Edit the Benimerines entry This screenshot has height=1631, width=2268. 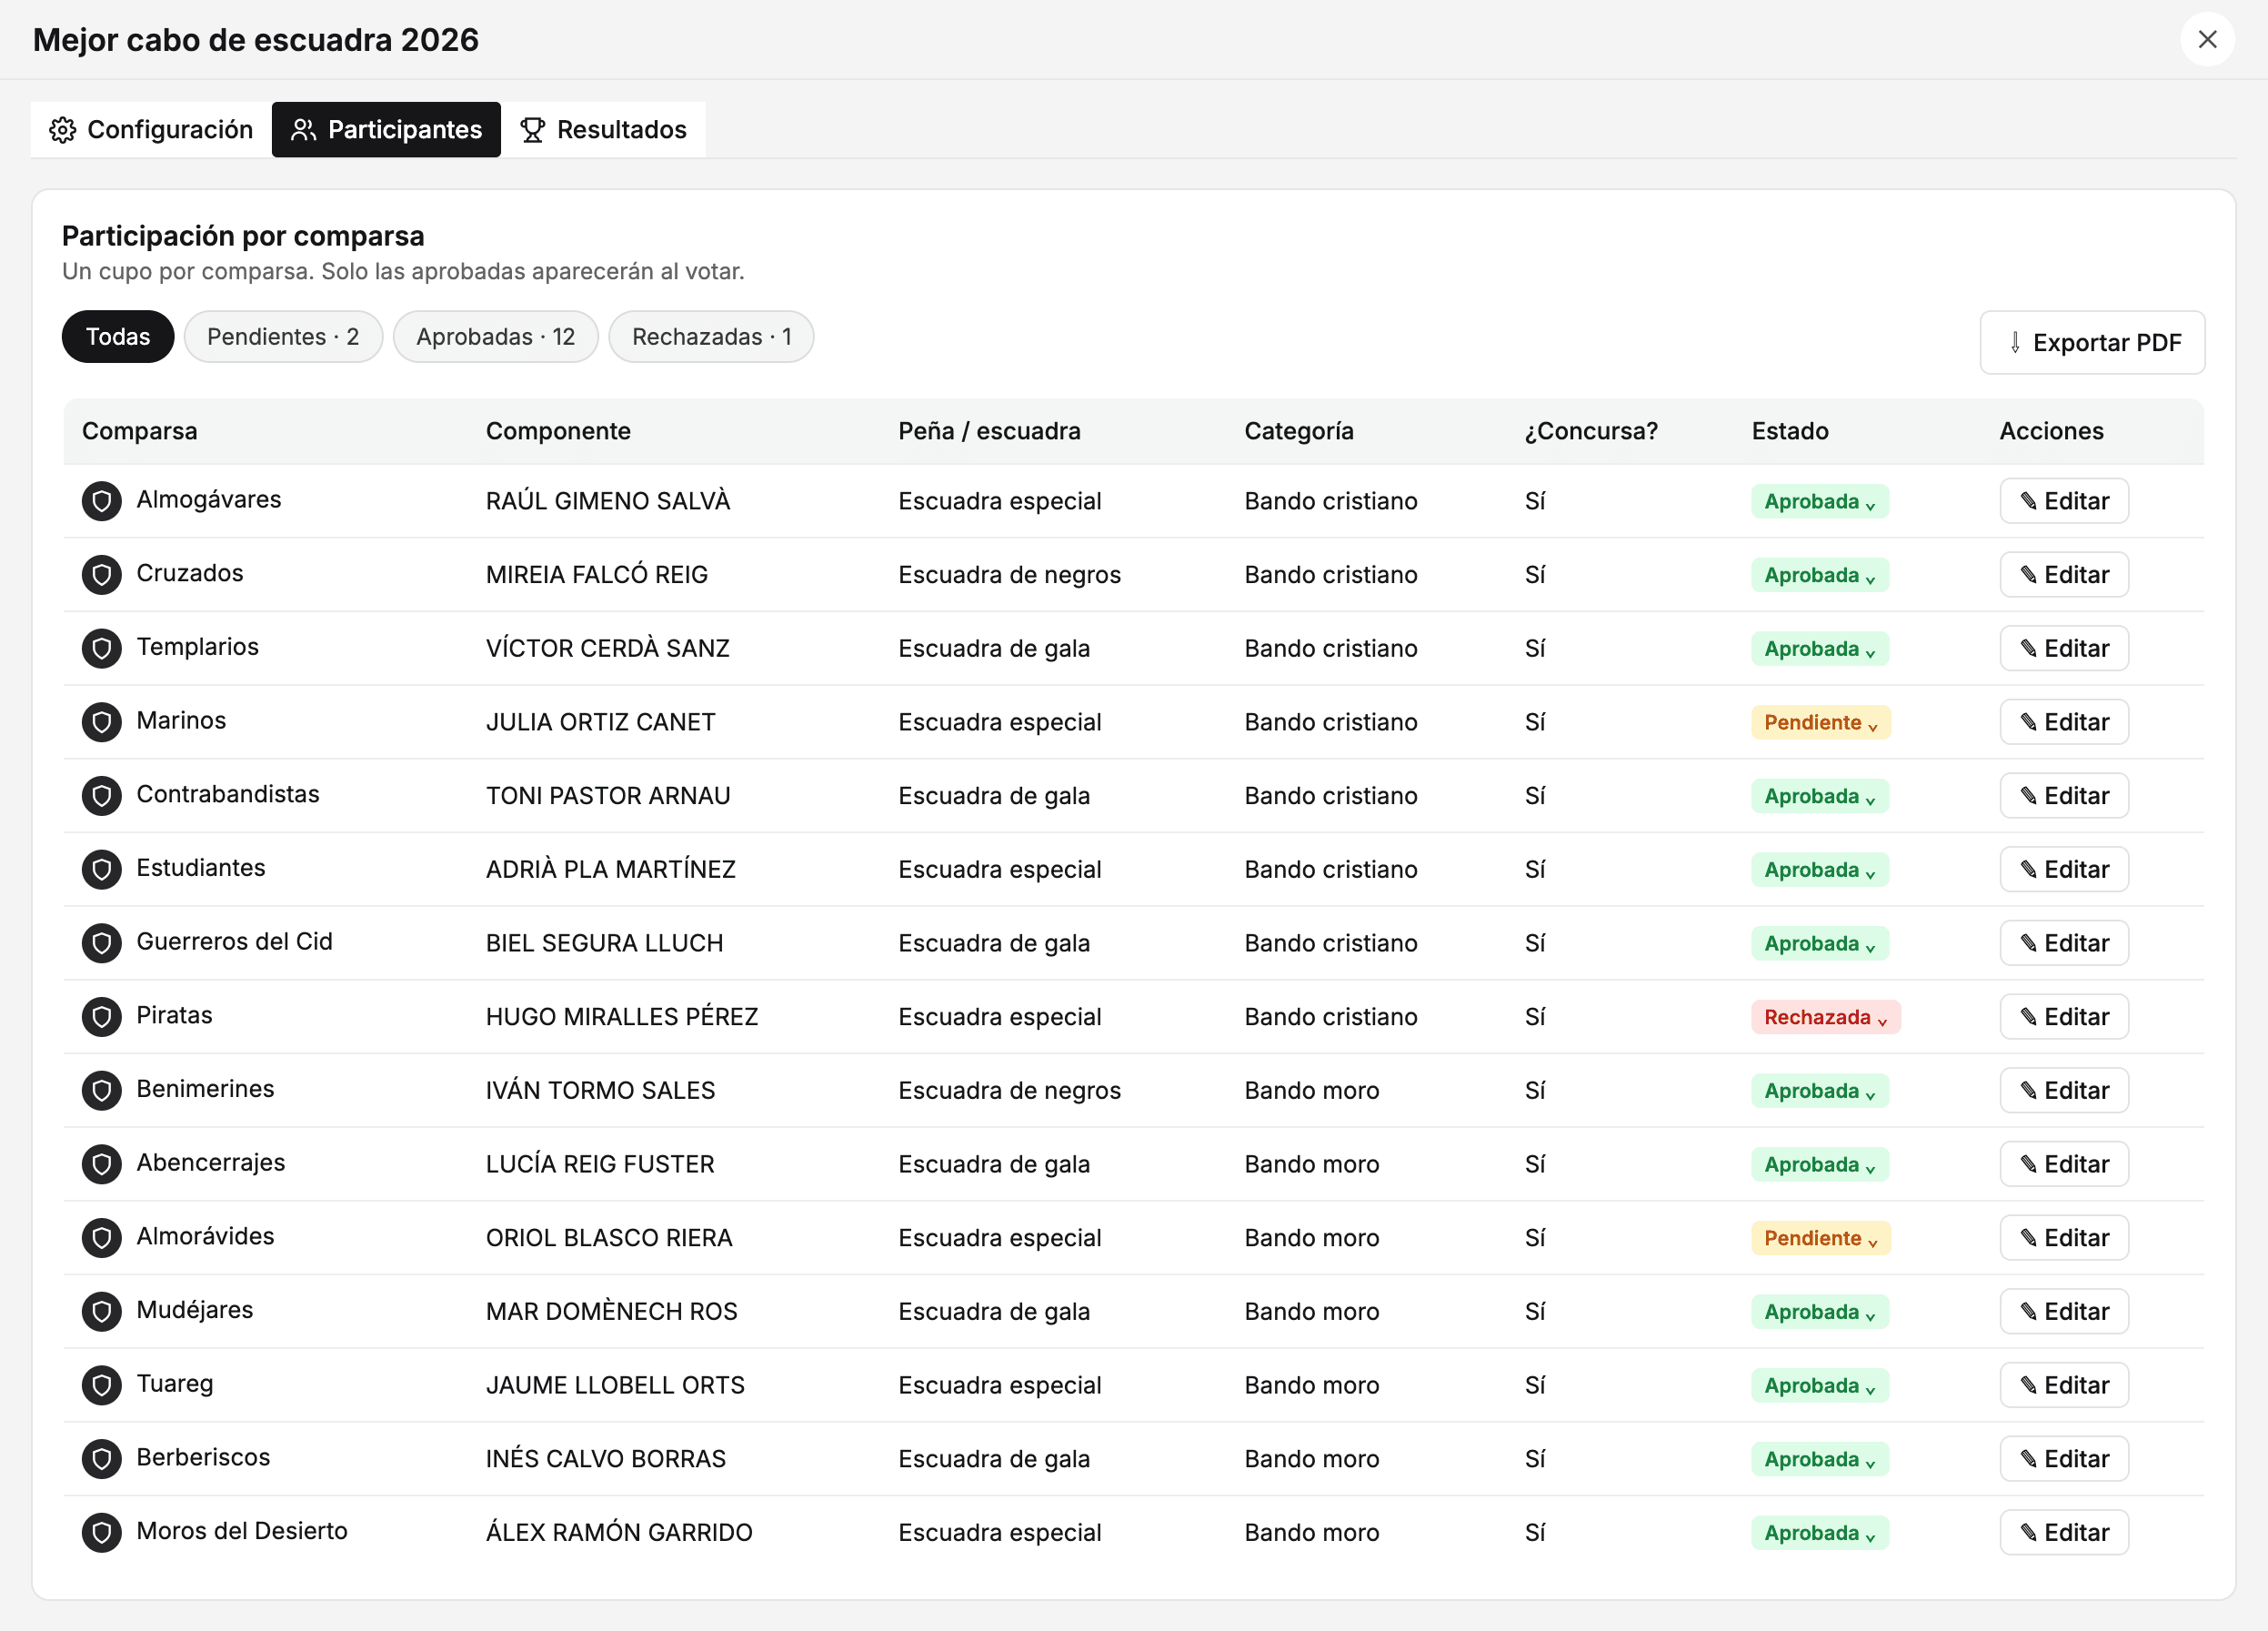(x=2063, y=1090)
